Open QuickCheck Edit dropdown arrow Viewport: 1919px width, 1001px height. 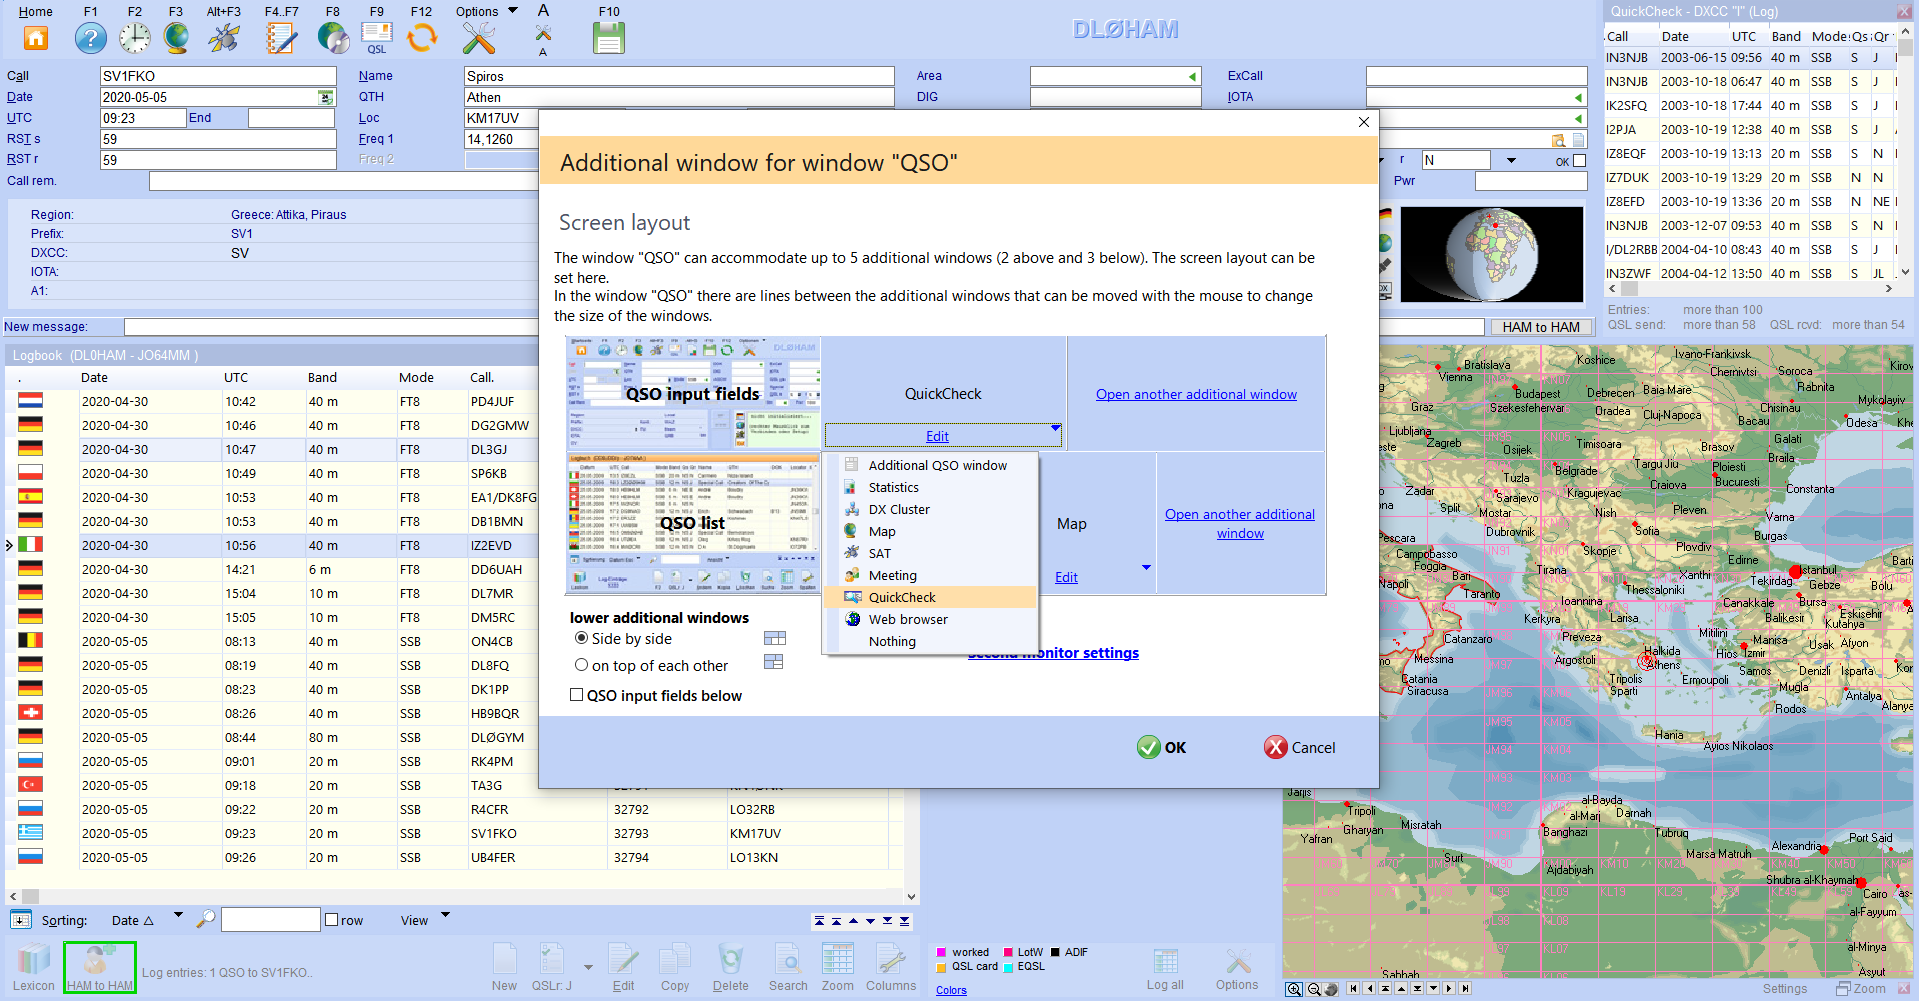(1055, 429)
